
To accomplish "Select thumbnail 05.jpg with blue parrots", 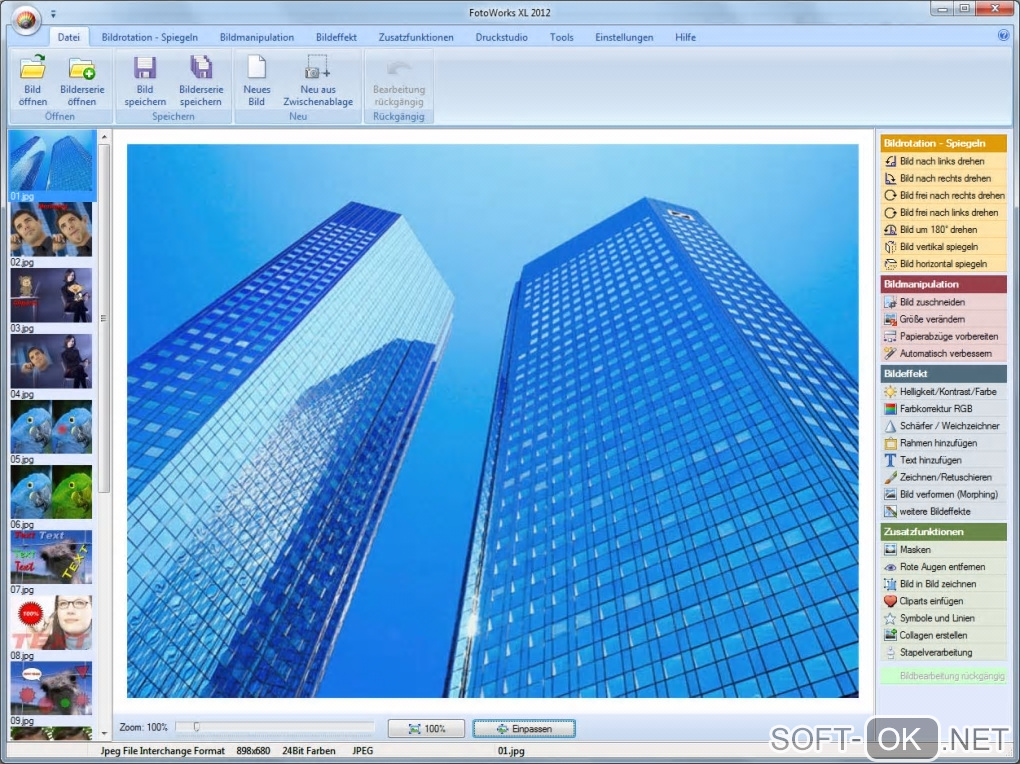I will 51,427.
